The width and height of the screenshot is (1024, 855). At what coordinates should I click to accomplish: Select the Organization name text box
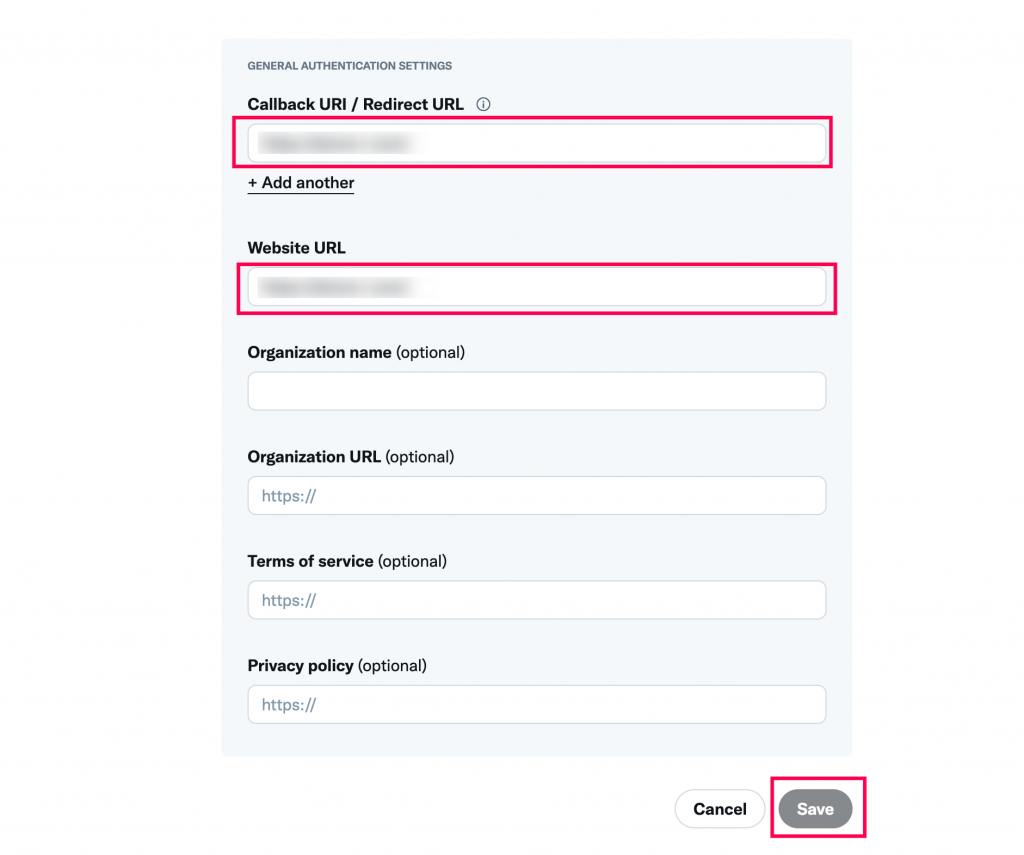tap(537, 391)
